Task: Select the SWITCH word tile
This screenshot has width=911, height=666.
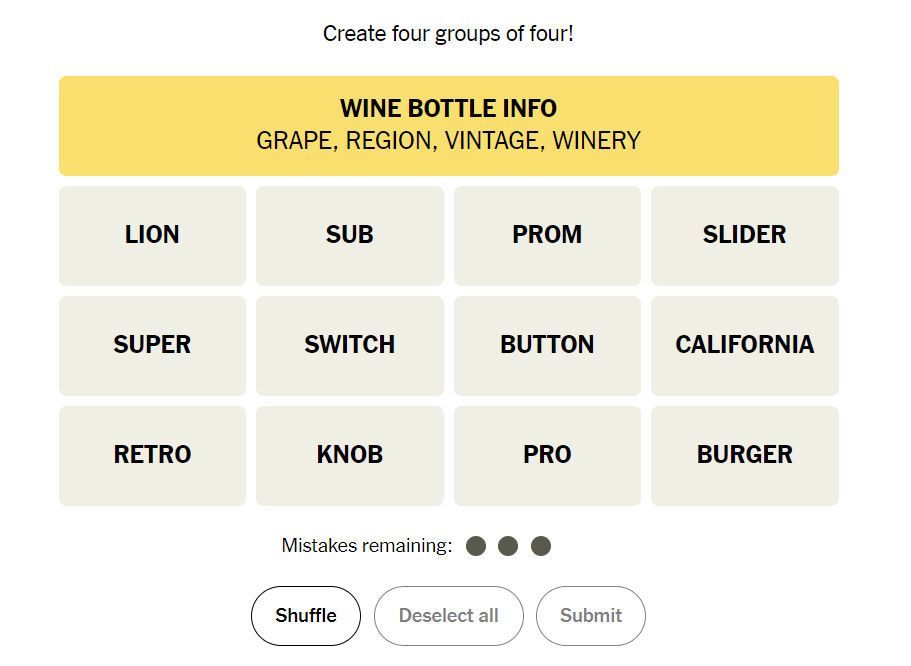Action: coord(349,345)
